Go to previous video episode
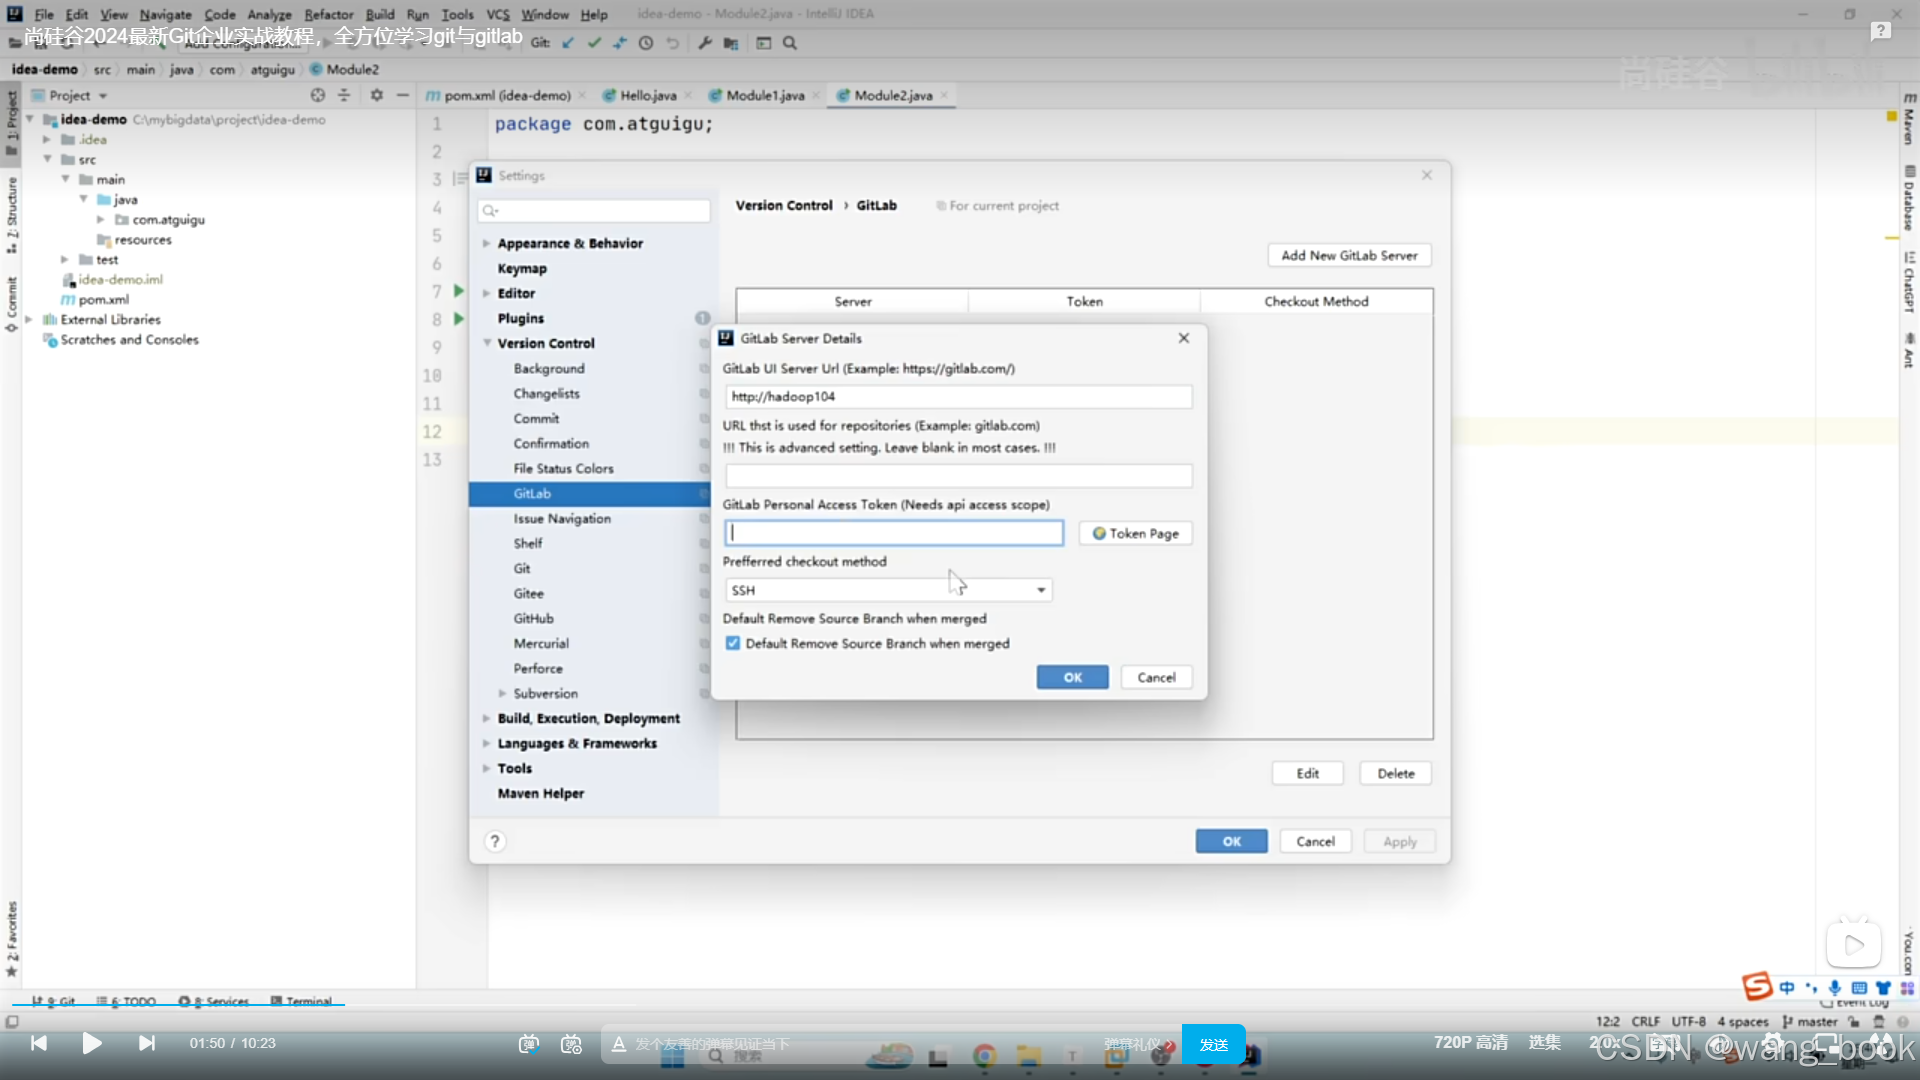 click(x=39, y=1043)
